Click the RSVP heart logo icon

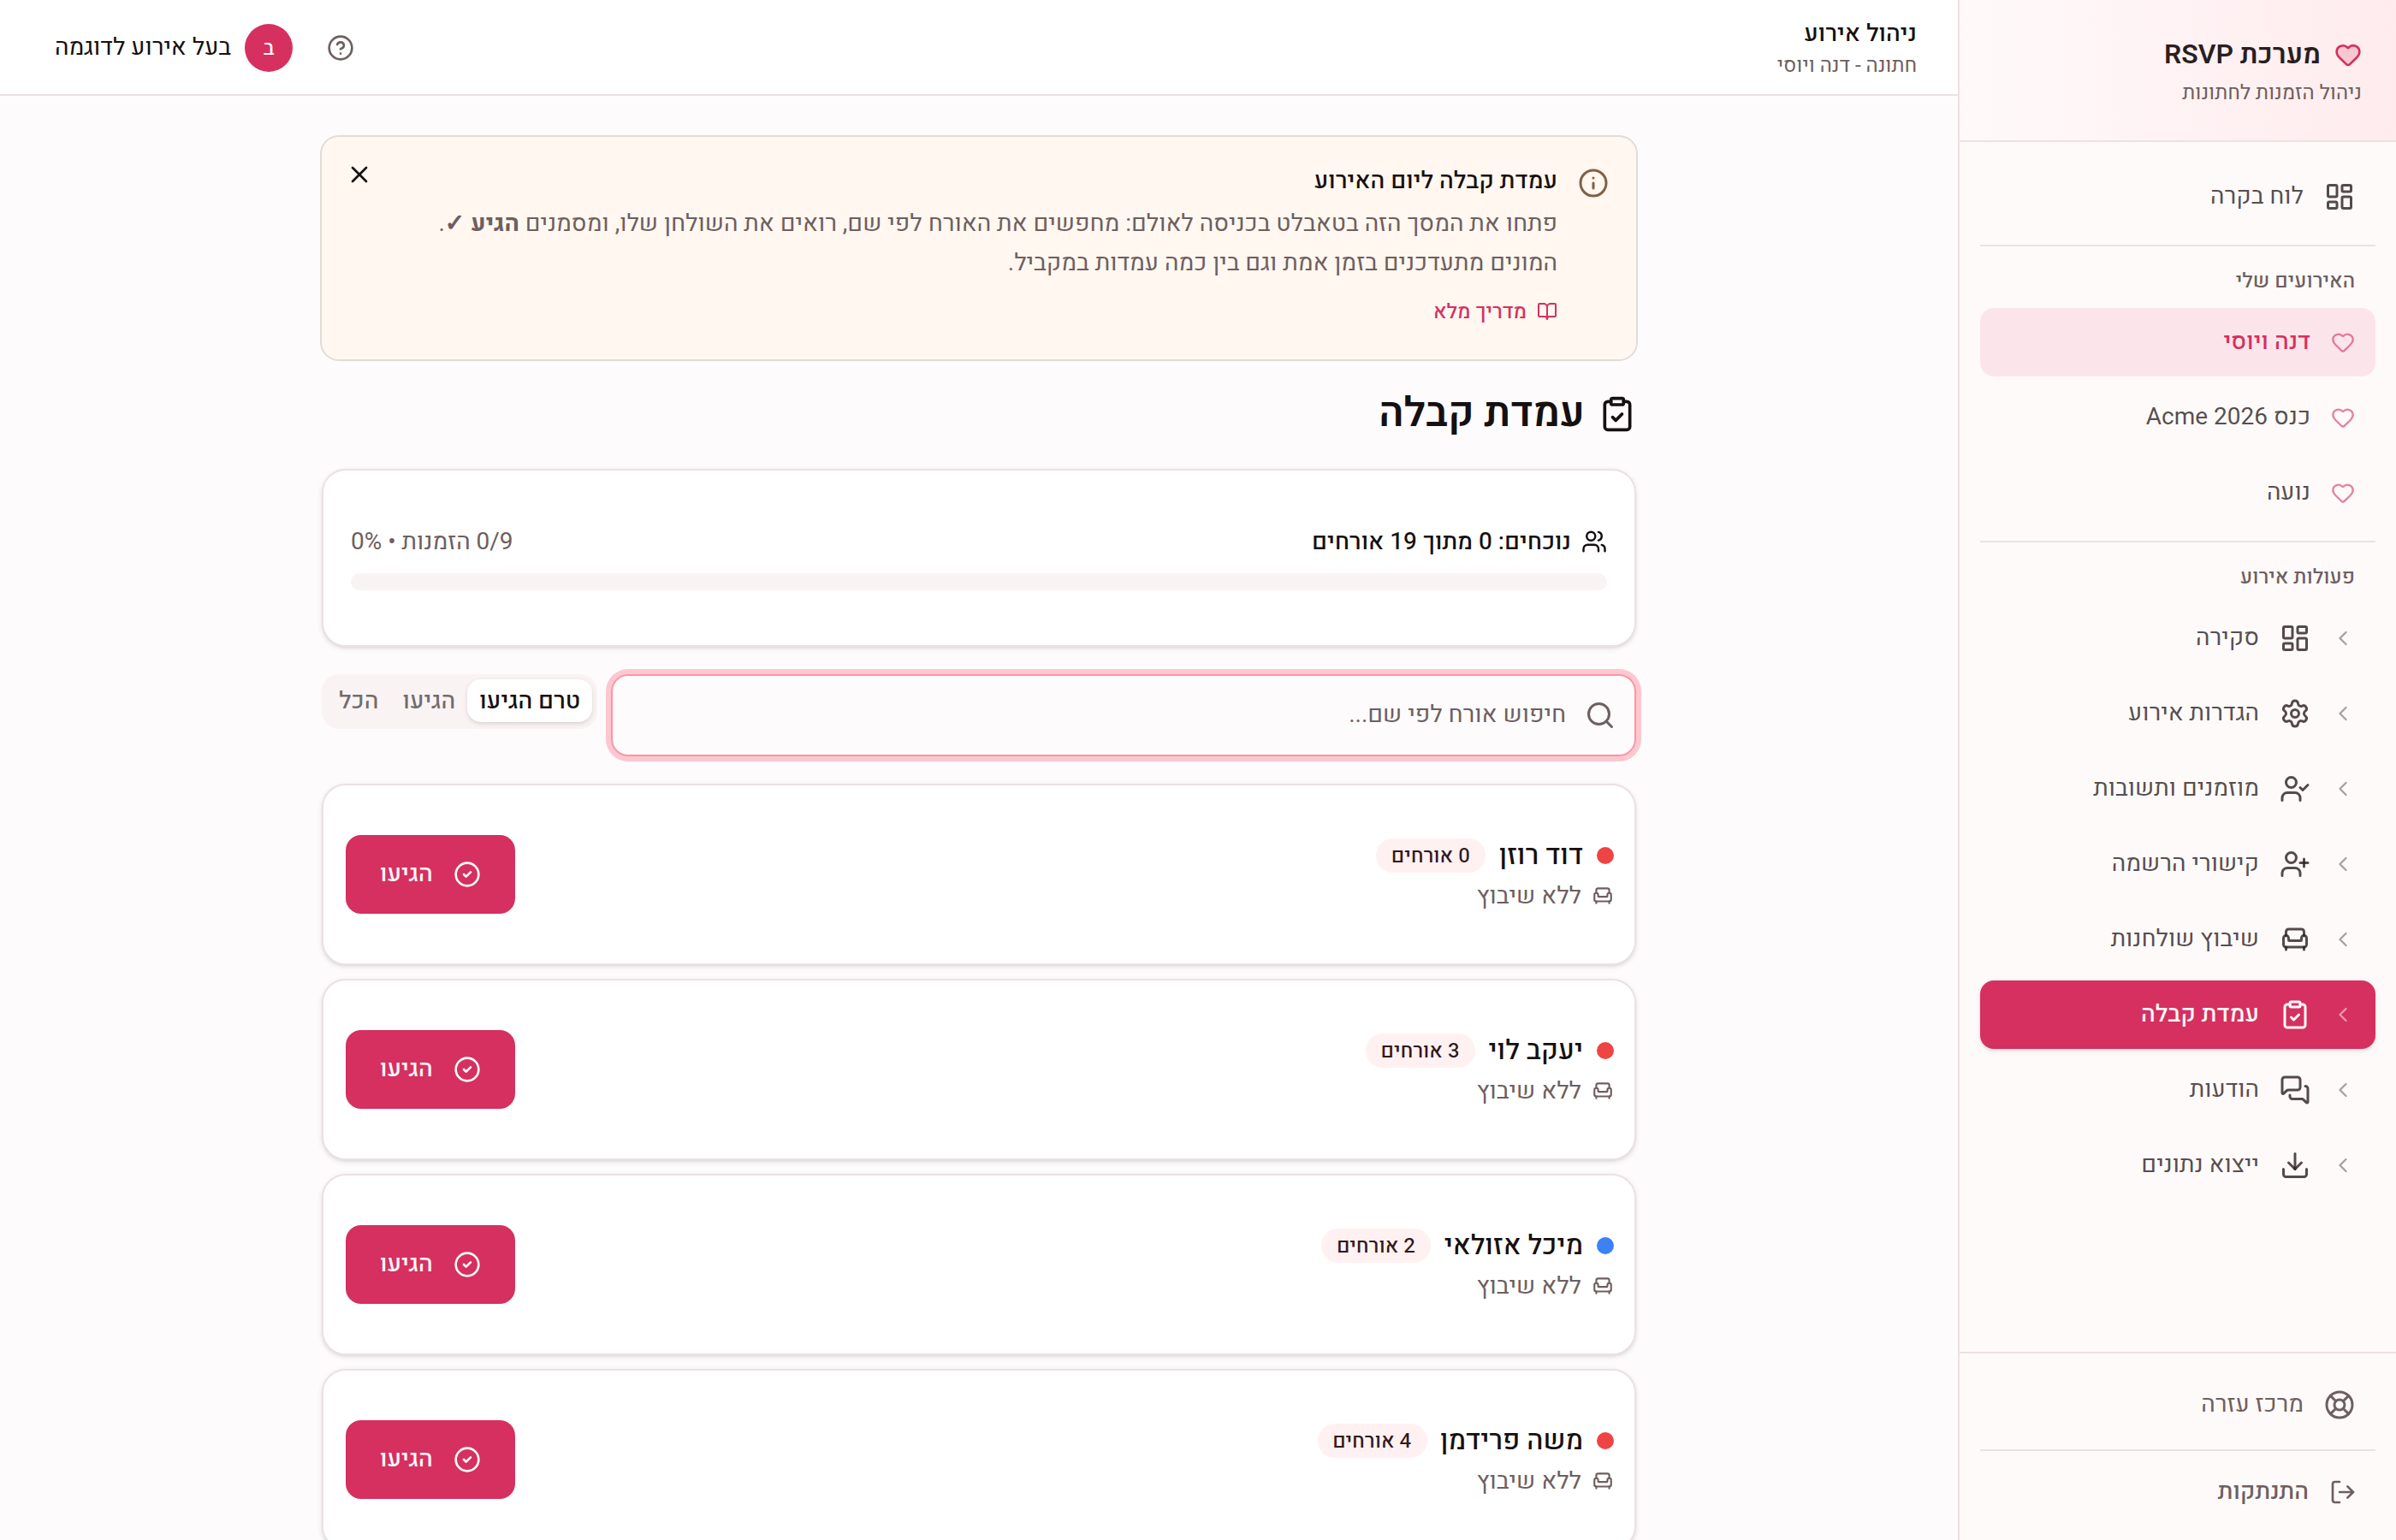(2348, 55)
